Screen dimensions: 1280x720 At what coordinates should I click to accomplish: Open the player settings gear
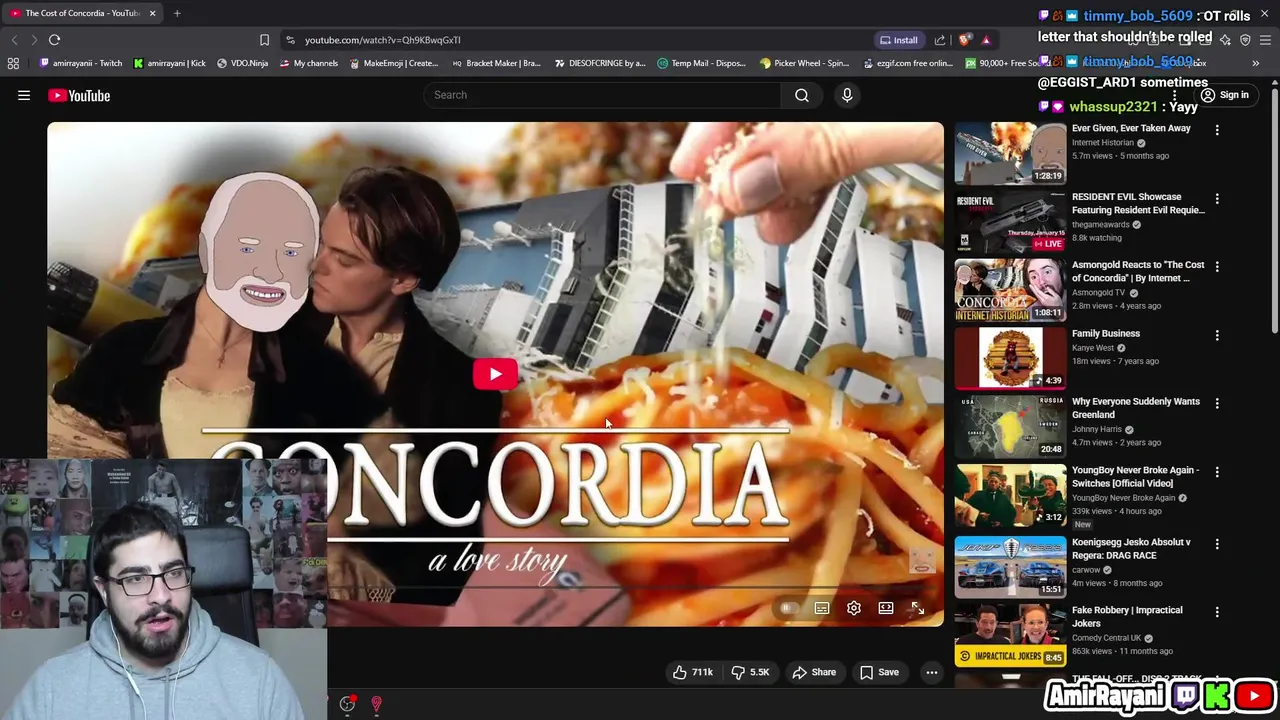pos(854,608)
